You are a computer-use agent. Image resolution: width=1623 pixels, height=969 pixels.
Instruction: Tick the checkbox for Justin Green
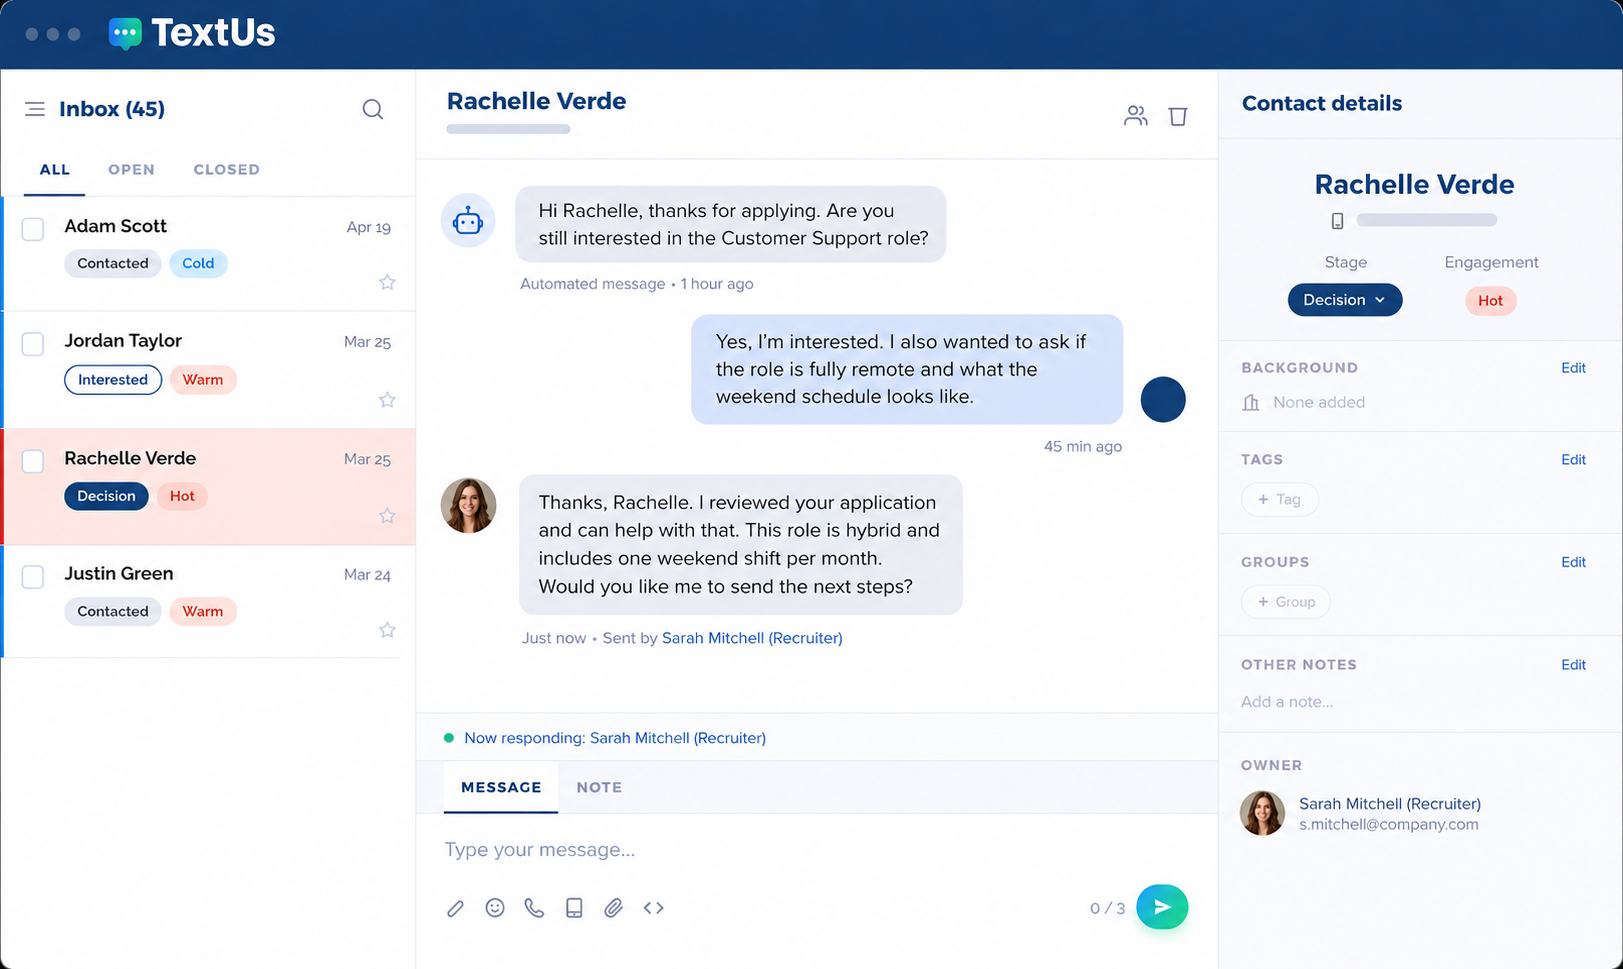33,577
